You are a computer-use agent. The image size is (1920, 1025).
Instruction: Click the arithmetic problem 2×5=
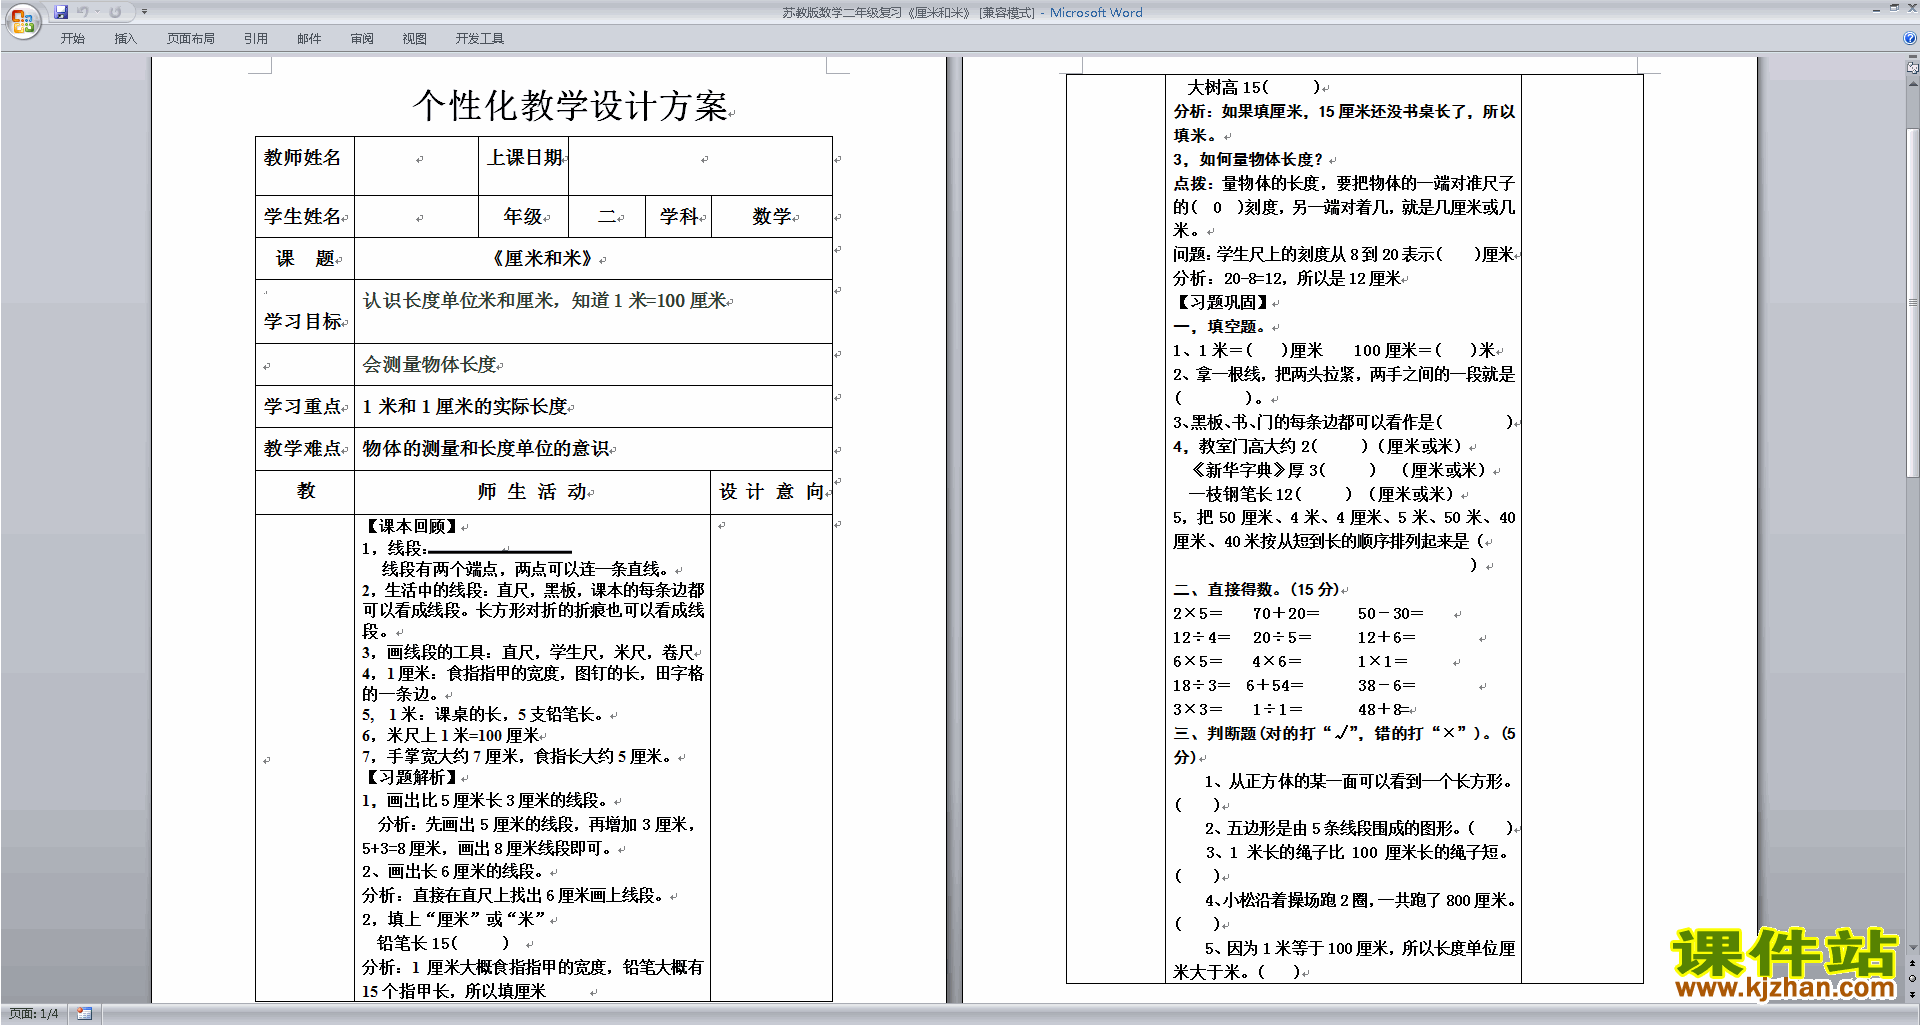coord(1197,613)
